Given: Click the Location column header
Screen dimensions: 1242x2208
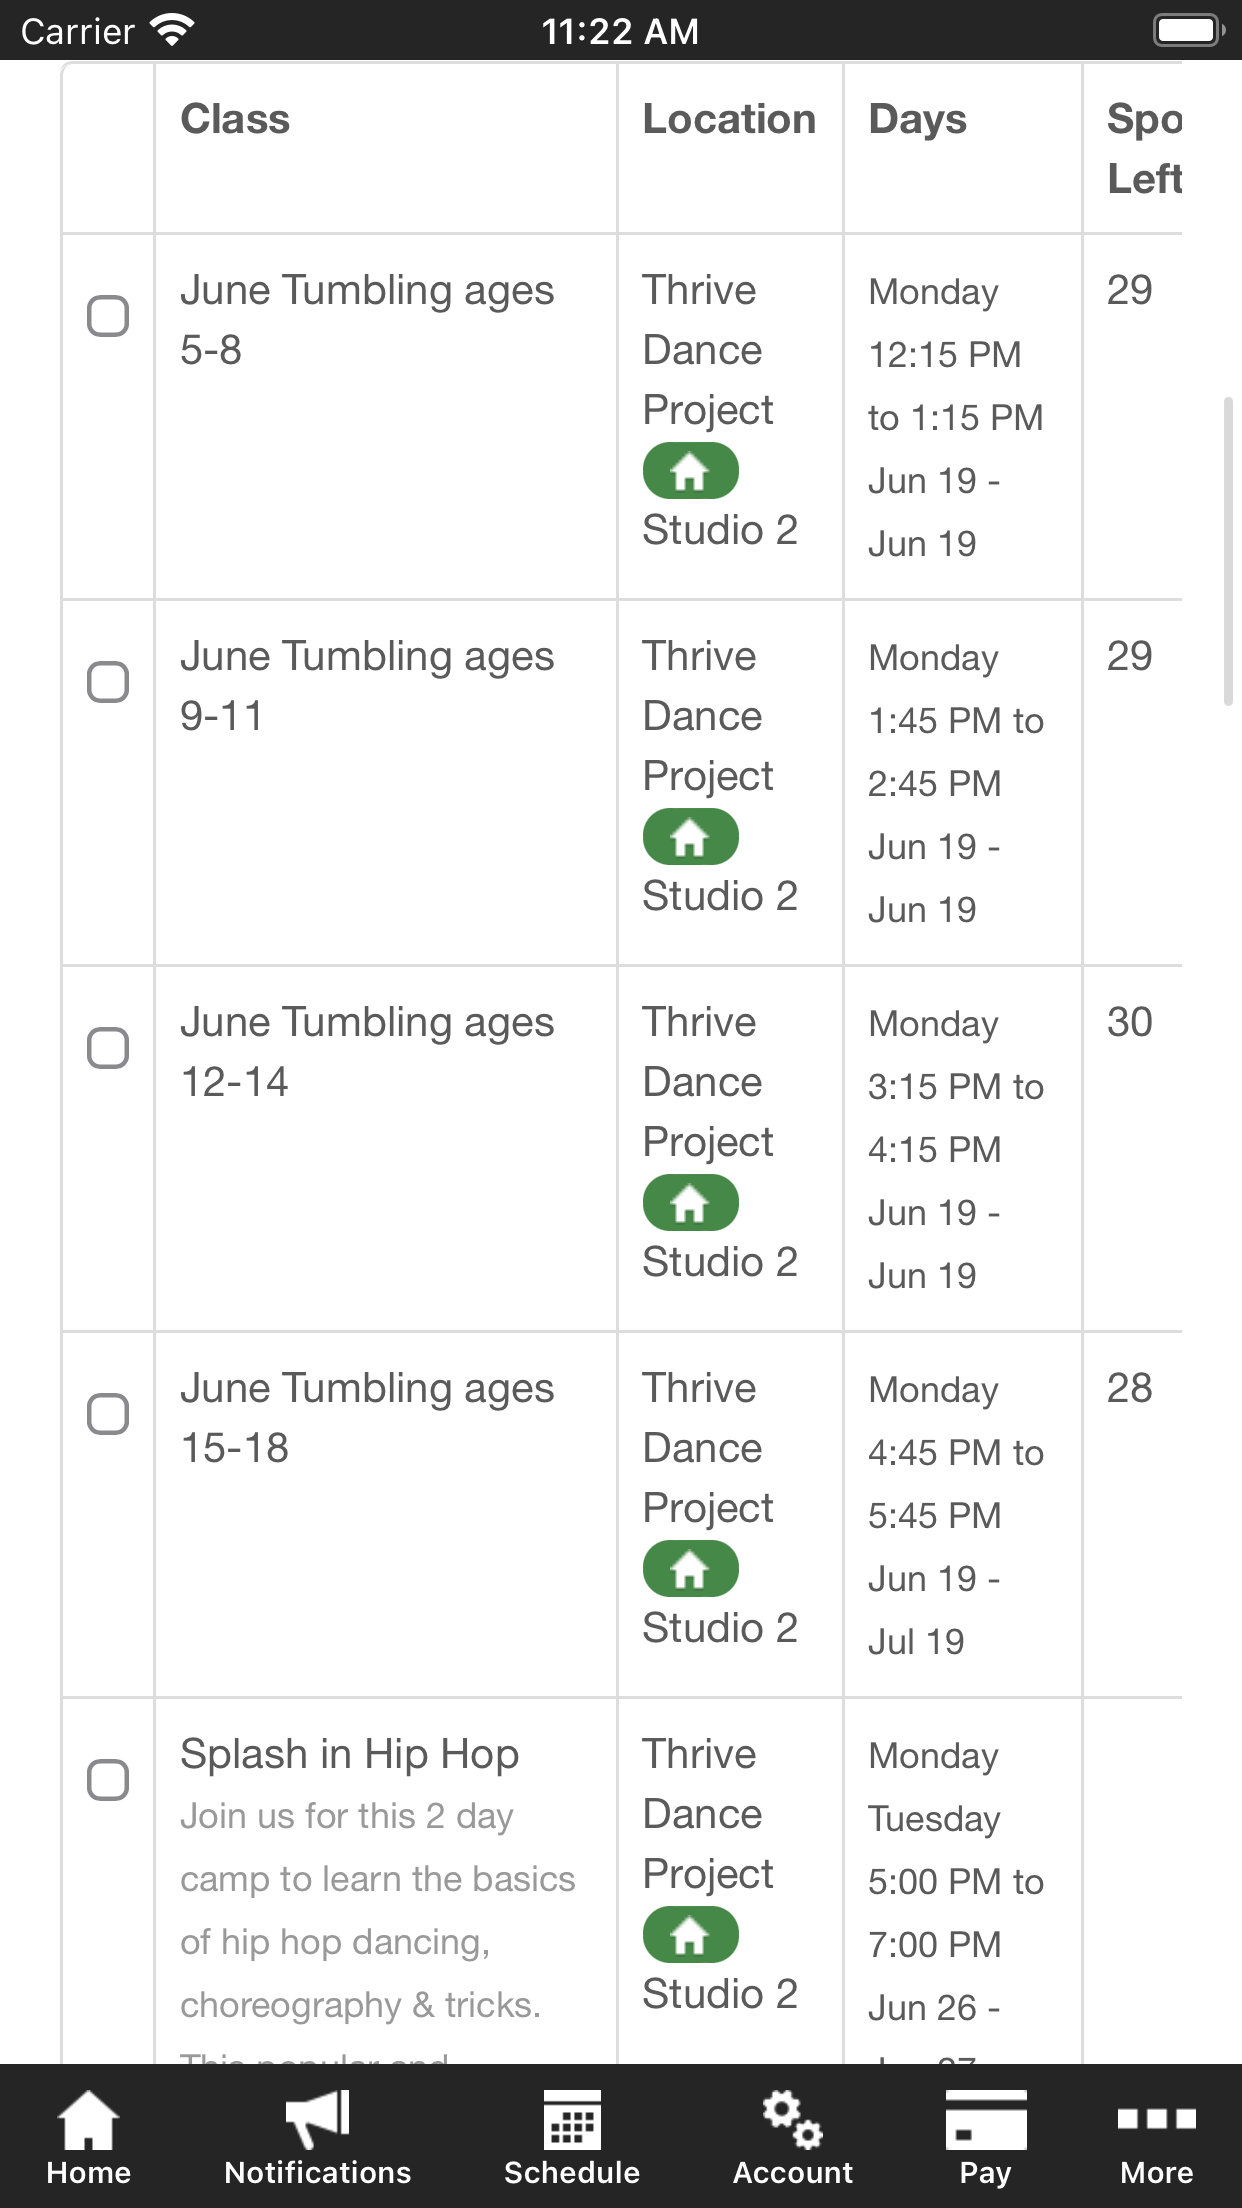Looking at the screenshot, I should (729, 119).
